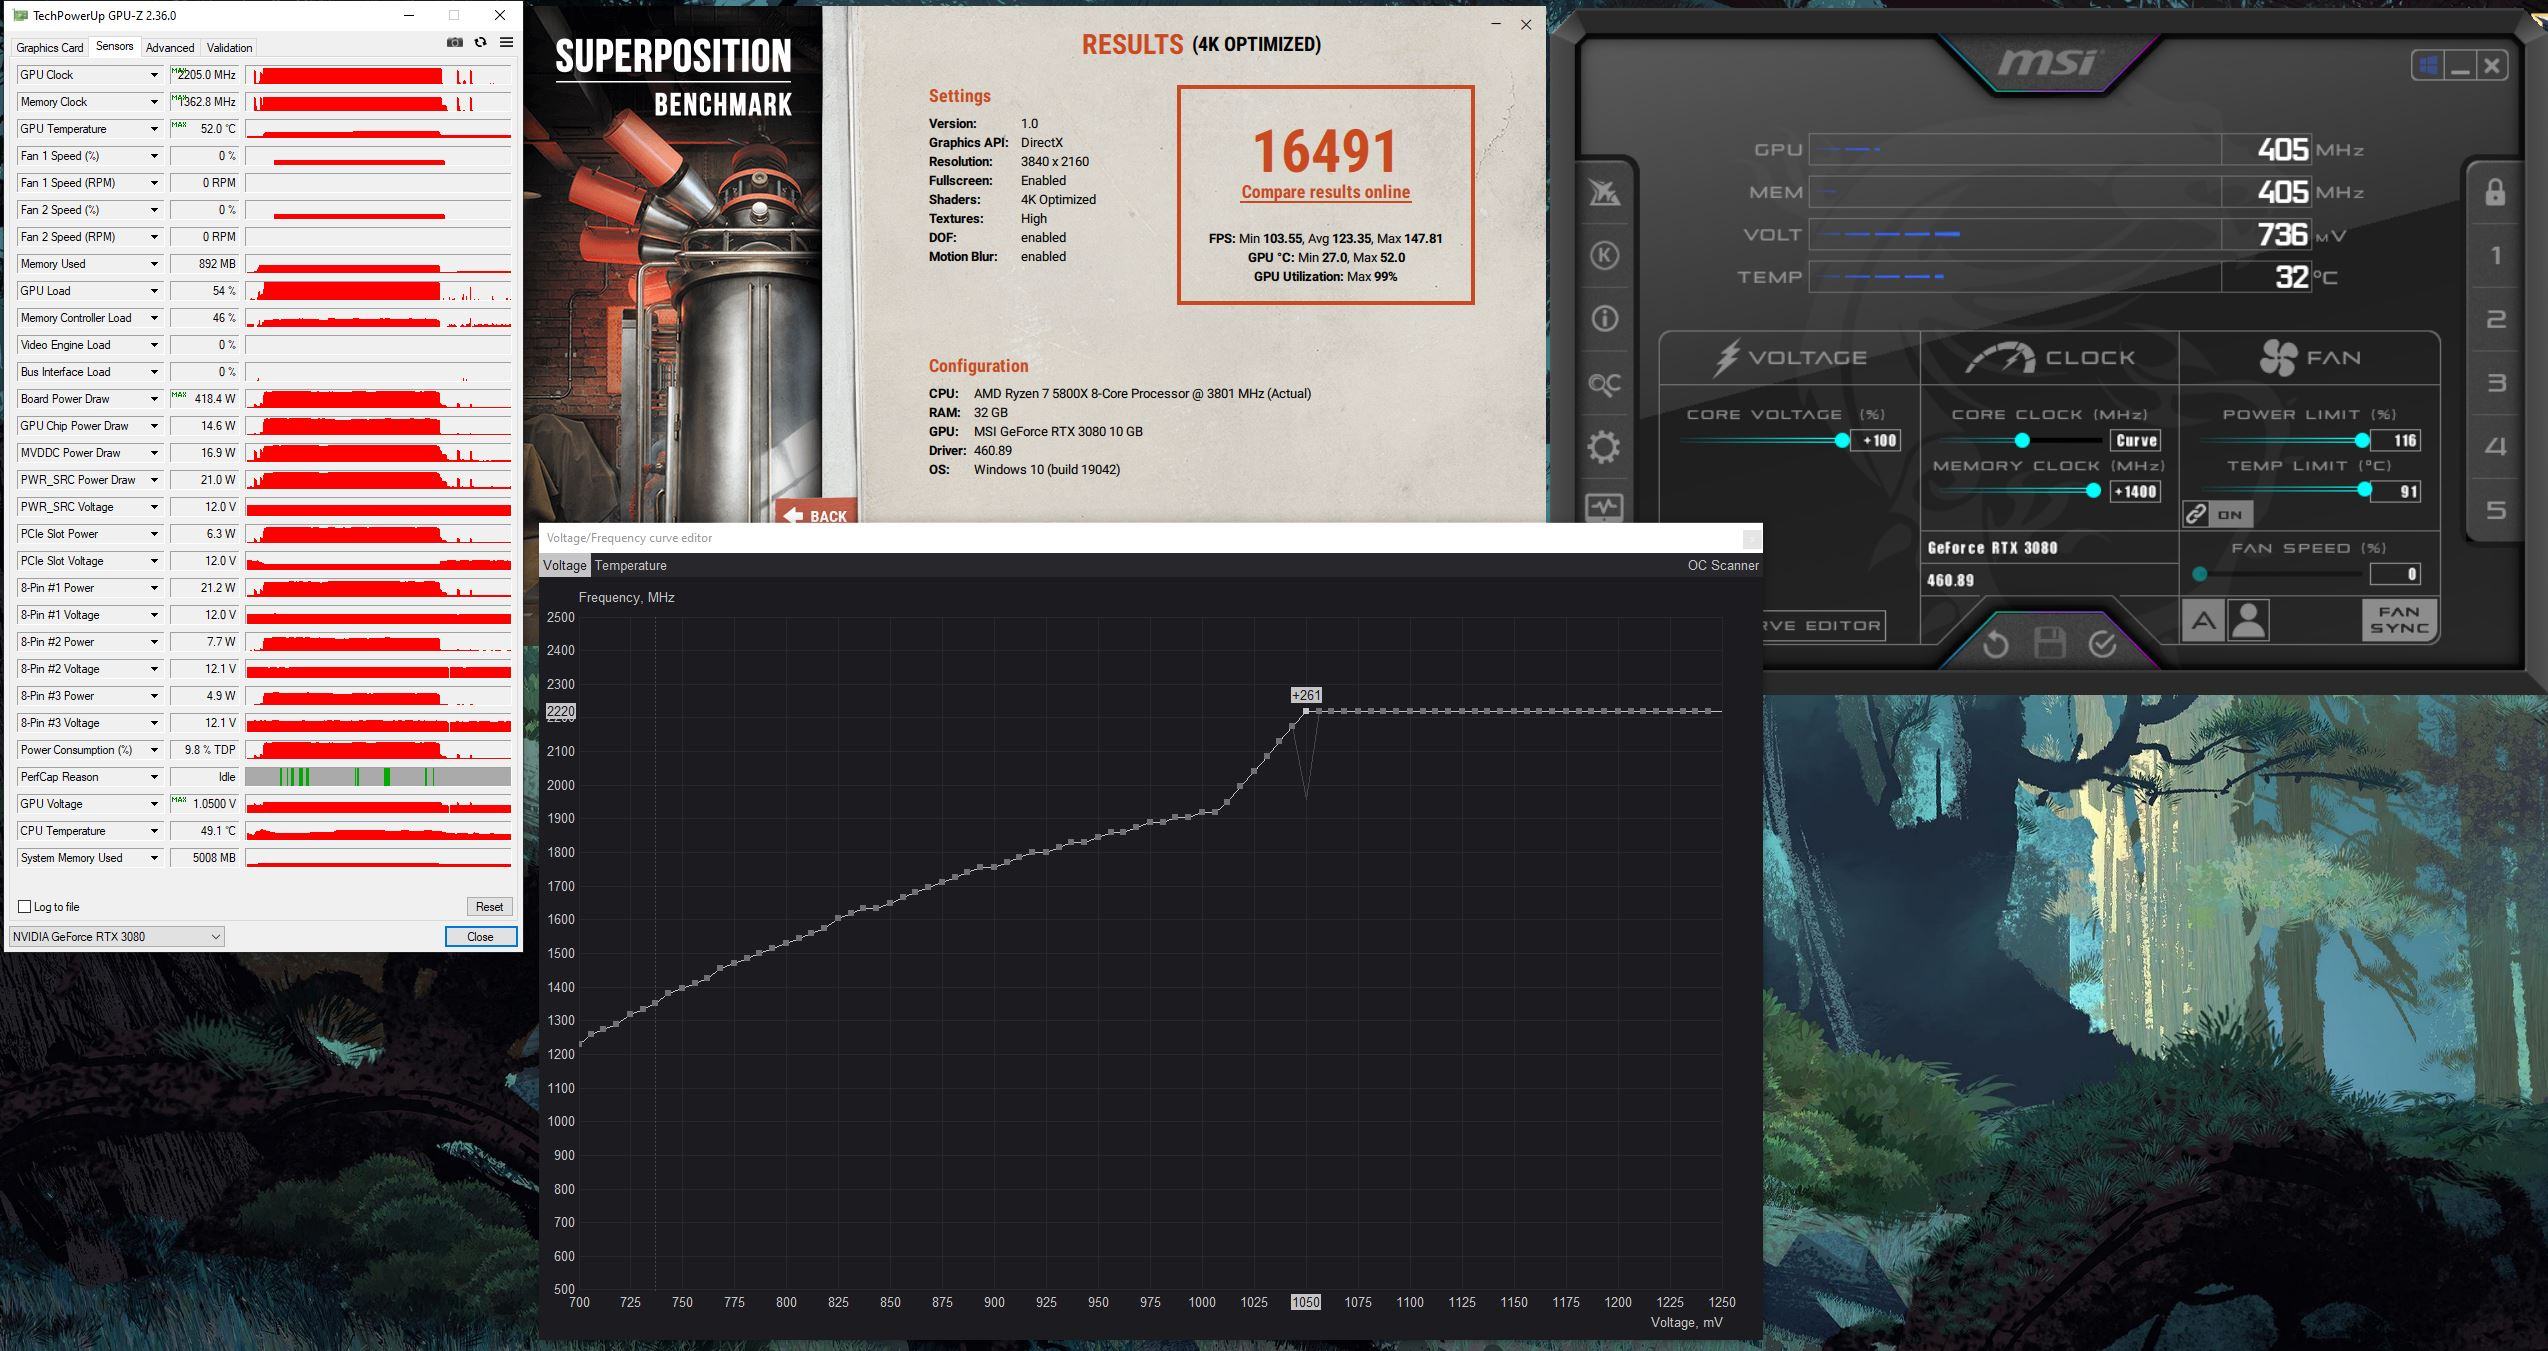Start OC Scanner in curve editor
2548x1351 pixels.
tap(1722, 566)
